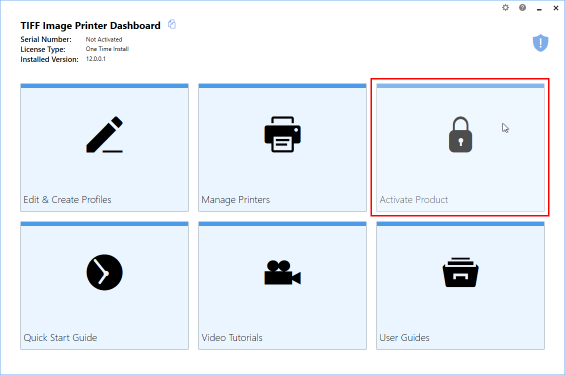Open help via the question mark icon
Image resolution: width=565 pixels, height=375 pixels.
[x=522, y=8]
